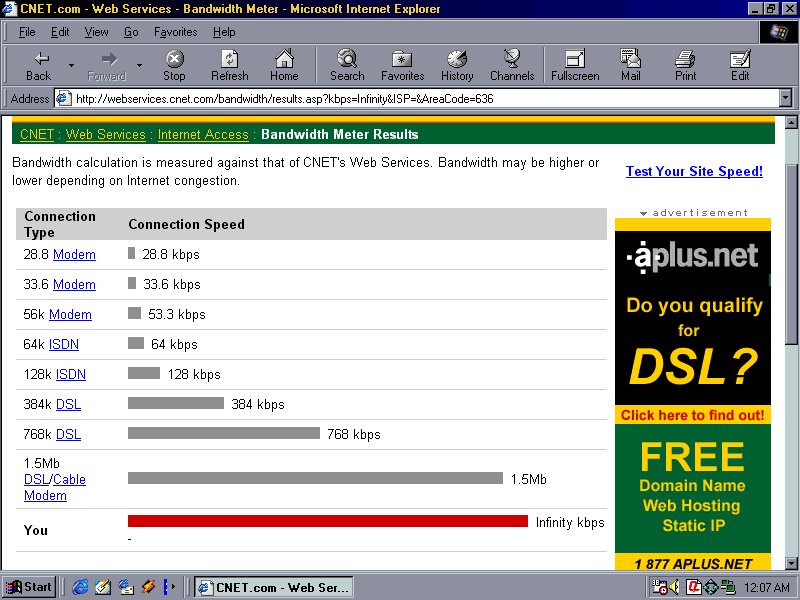800x600 pixels.
Task: Click the 'Infinity kbps' speed value
Action: 570,522
